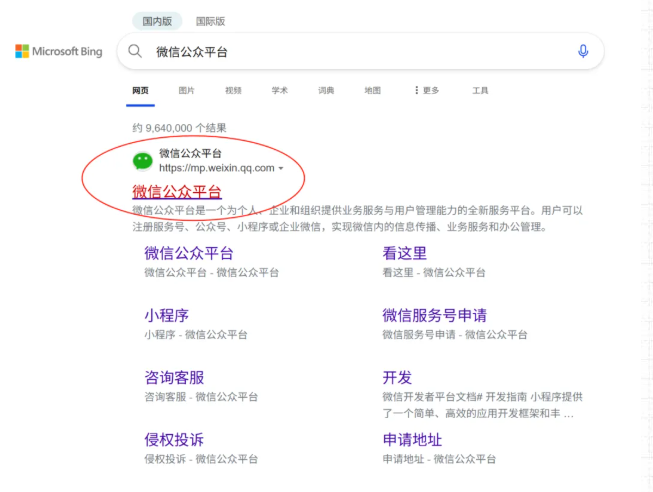Open the 更多 three-dot menu

427,90
